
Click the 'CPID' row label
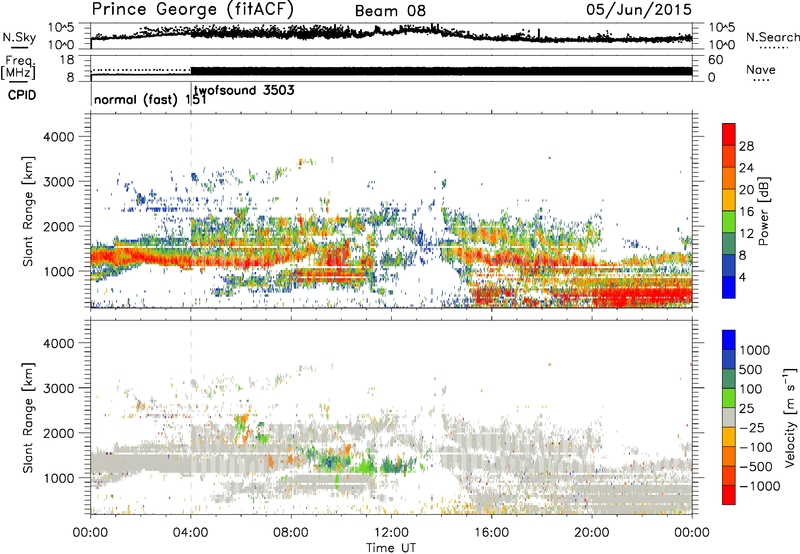coord(22,95)
